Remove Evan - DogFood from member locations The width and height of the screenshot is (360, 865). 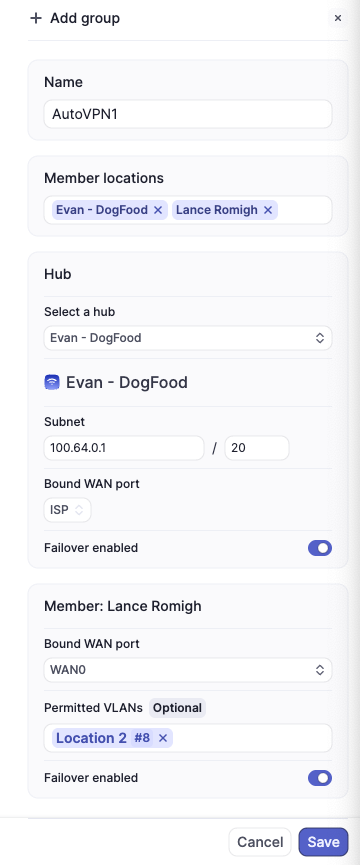158,210
